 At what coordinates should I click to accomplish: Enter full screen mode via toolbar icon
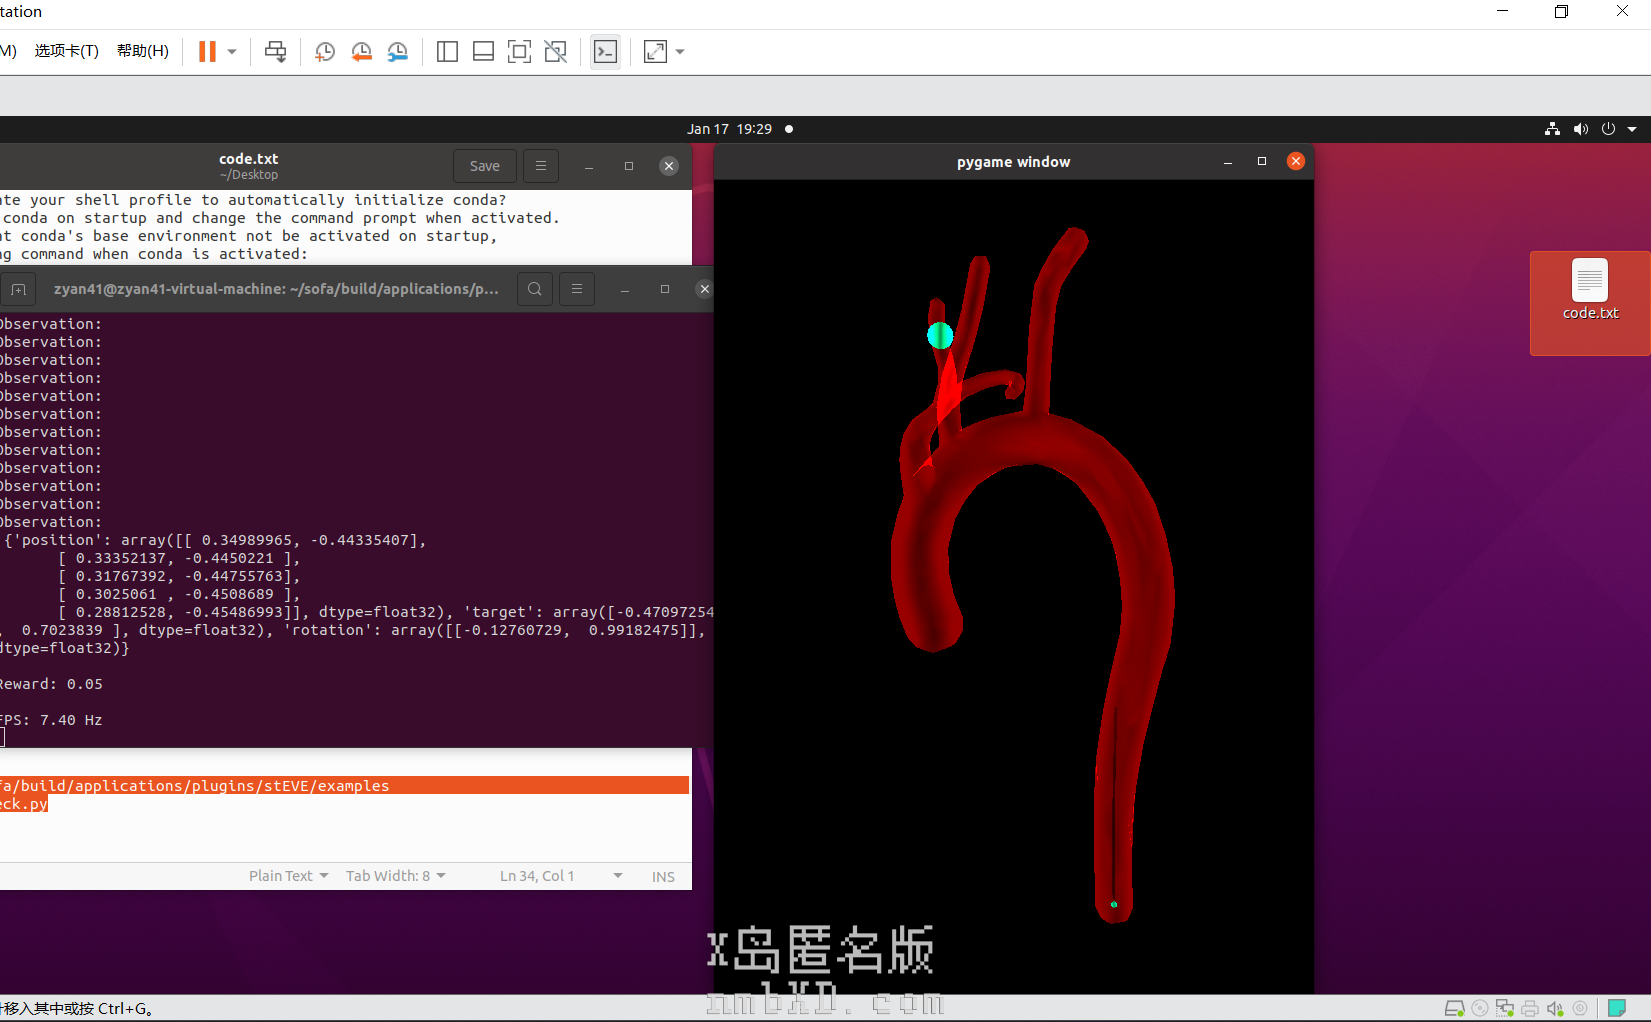(519, 52)
